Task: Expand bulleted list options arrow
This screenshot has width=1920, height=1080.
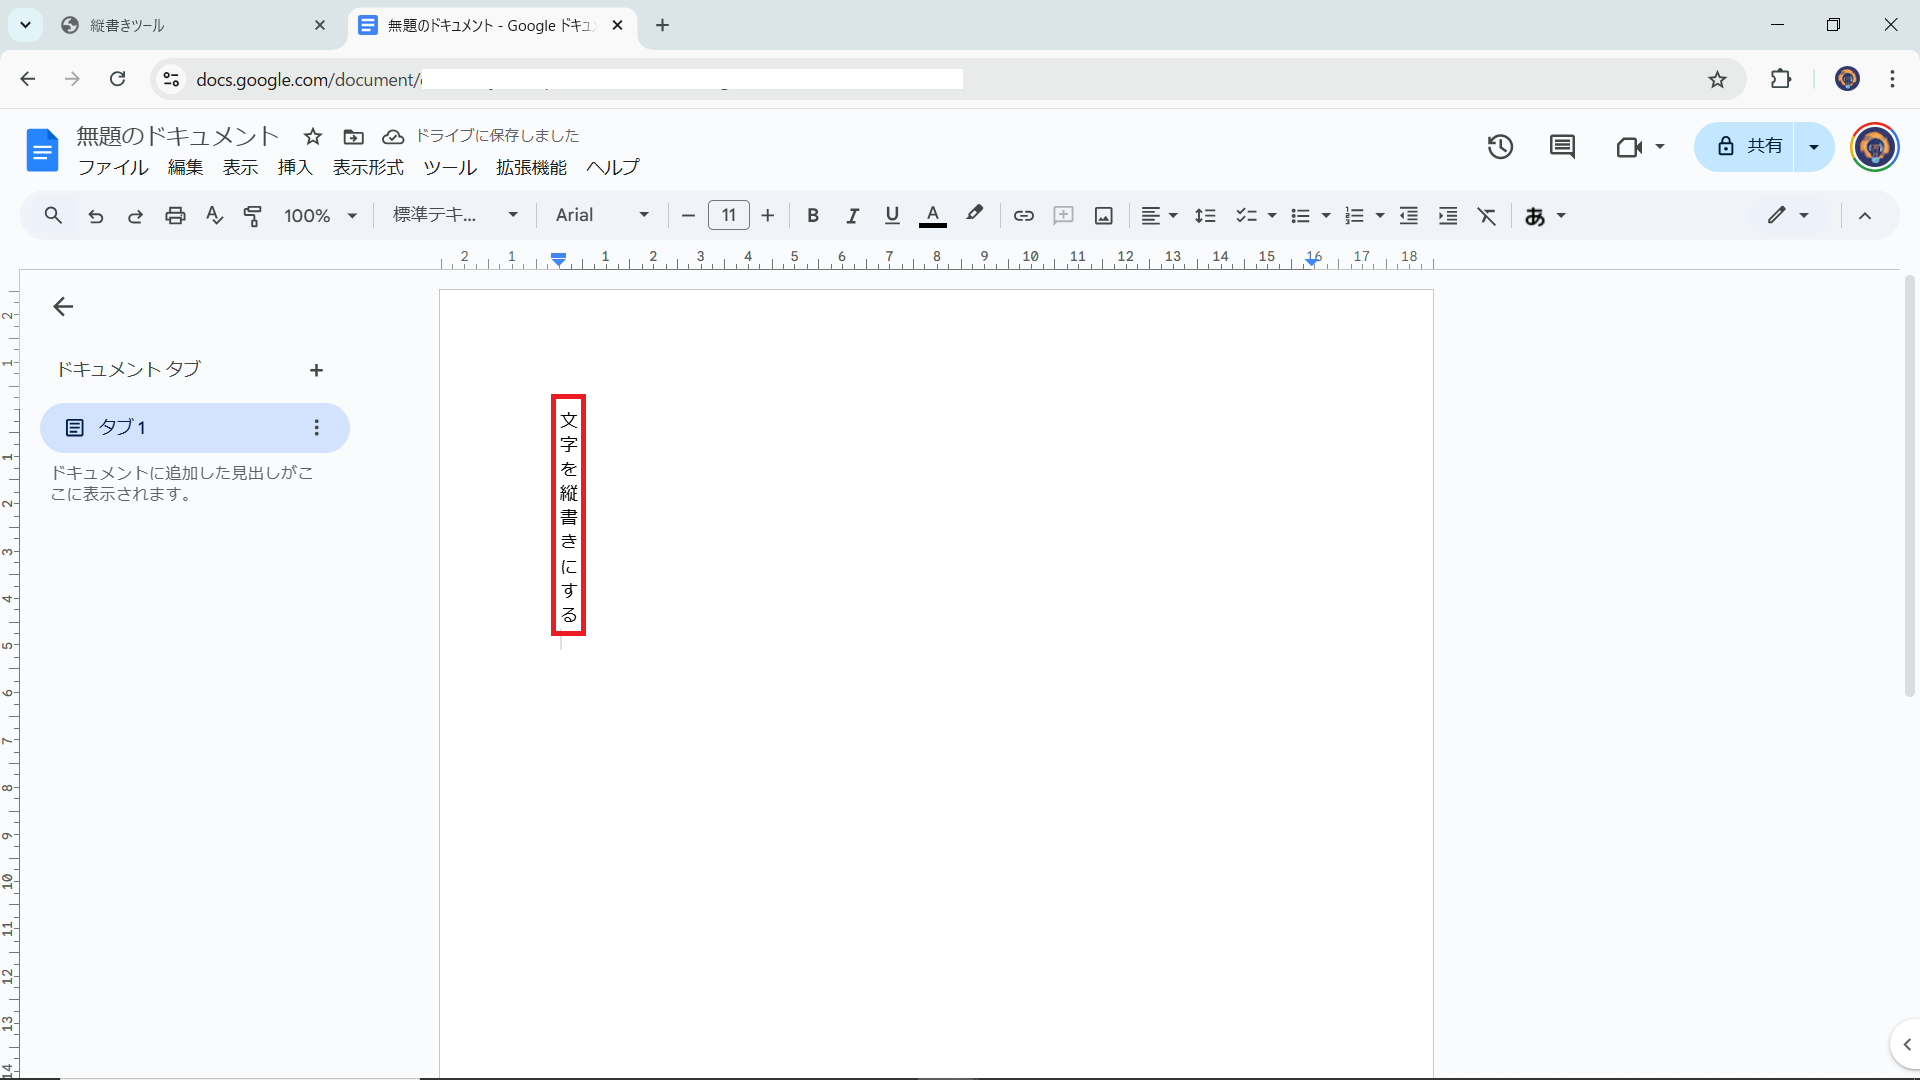Action: click(x=1326, y=215)
